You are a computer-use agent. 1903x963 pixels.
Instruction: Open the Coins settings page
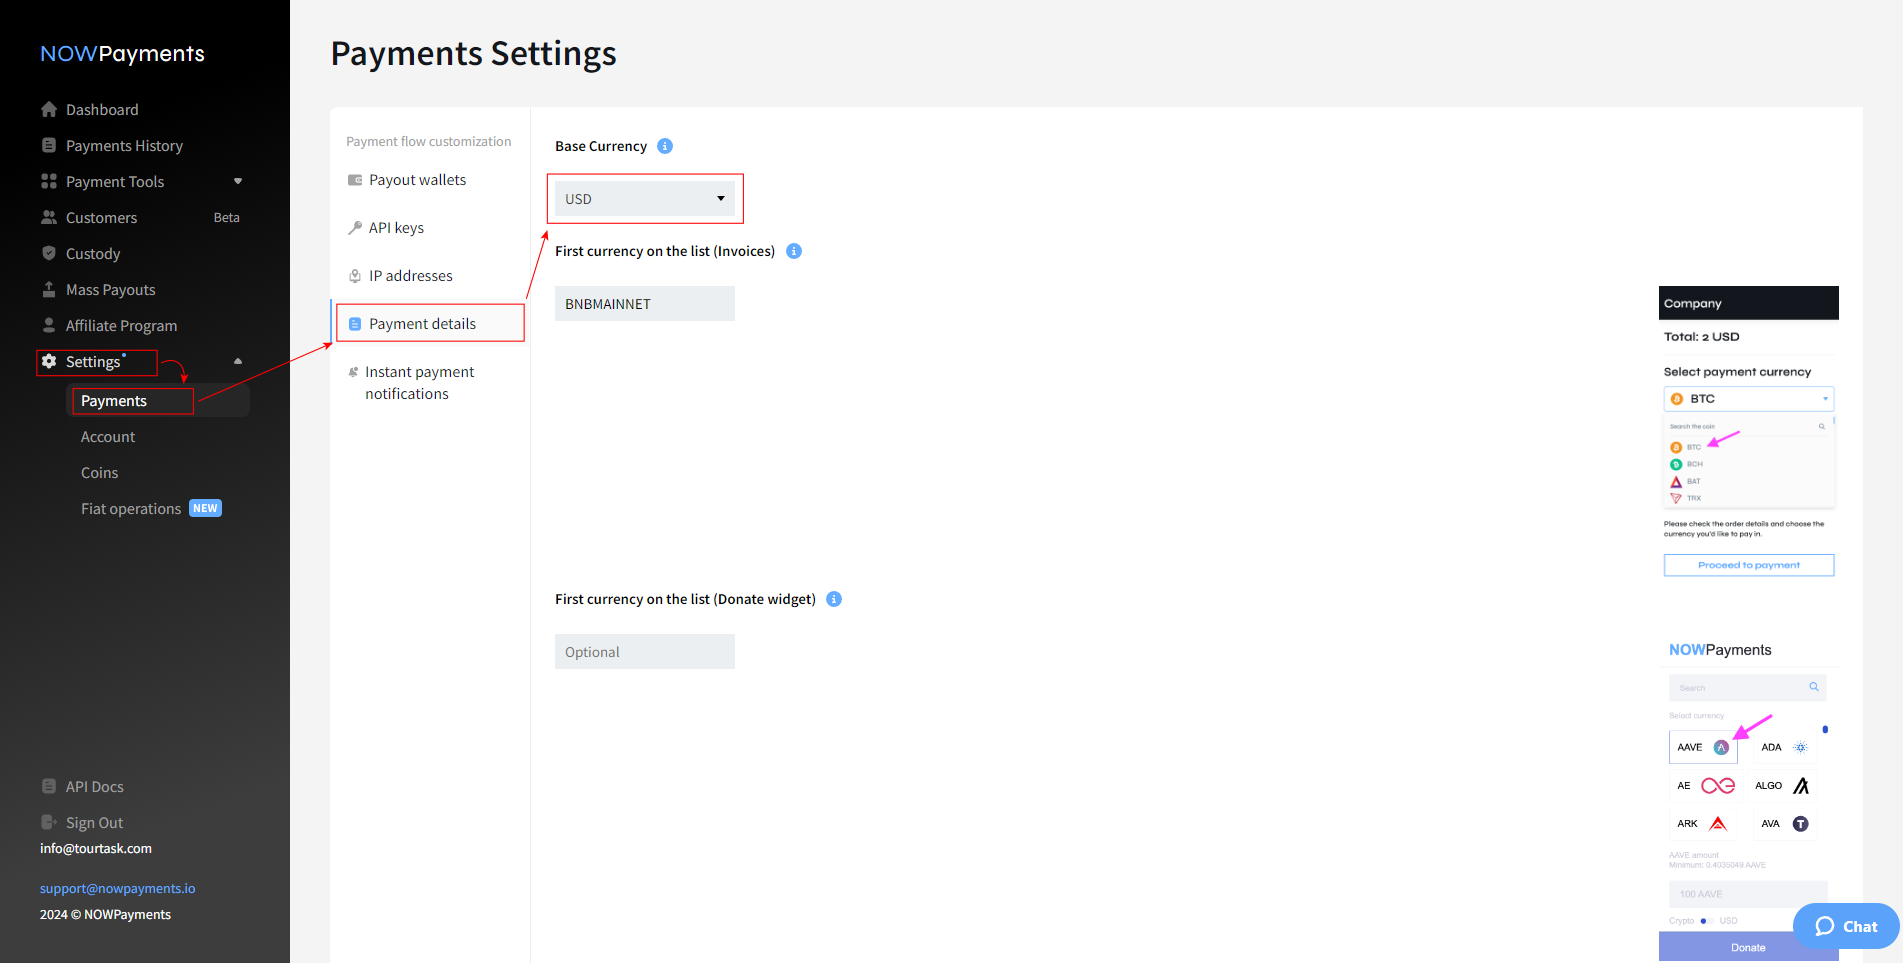click(99, 473)
